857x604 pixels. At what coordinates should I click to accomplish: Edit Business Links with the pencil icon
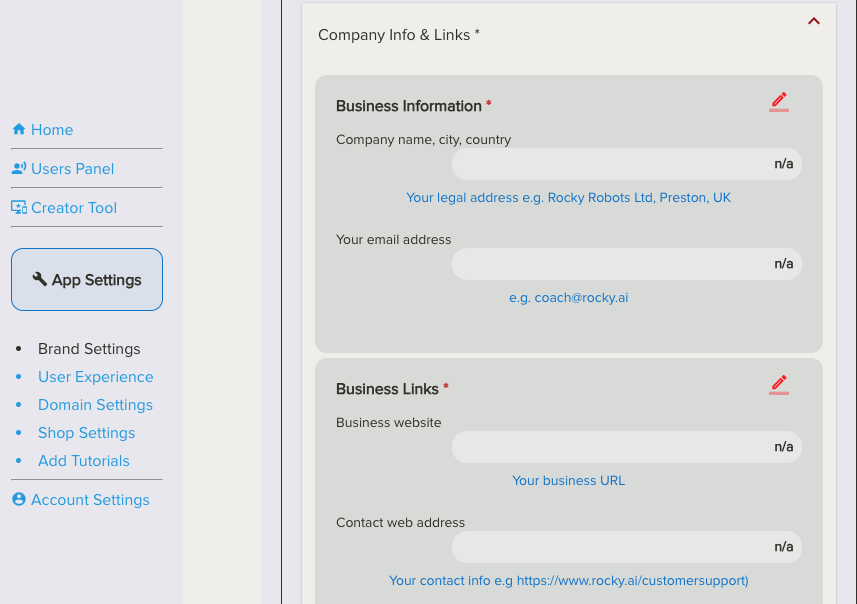coord(779,384)
